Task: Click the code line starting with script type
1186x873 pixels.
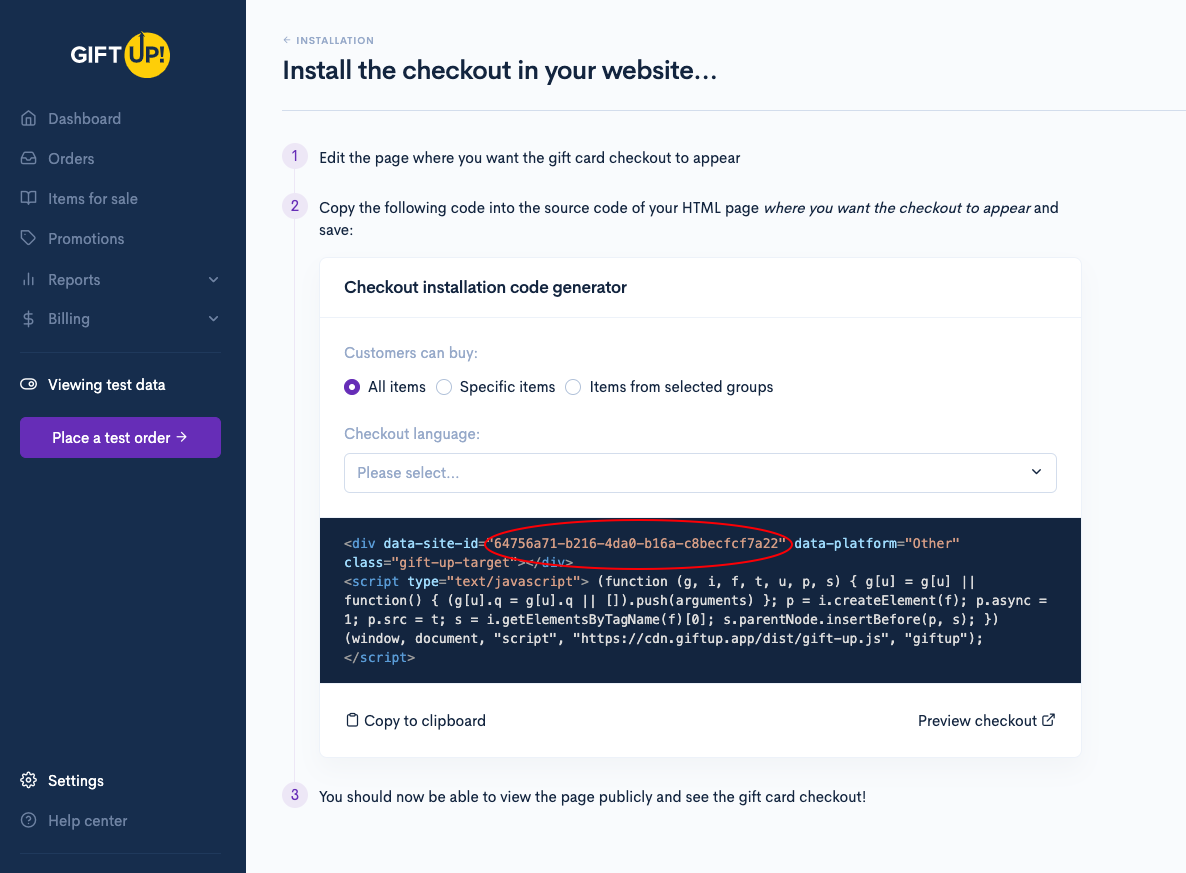Action: [660, 581]
